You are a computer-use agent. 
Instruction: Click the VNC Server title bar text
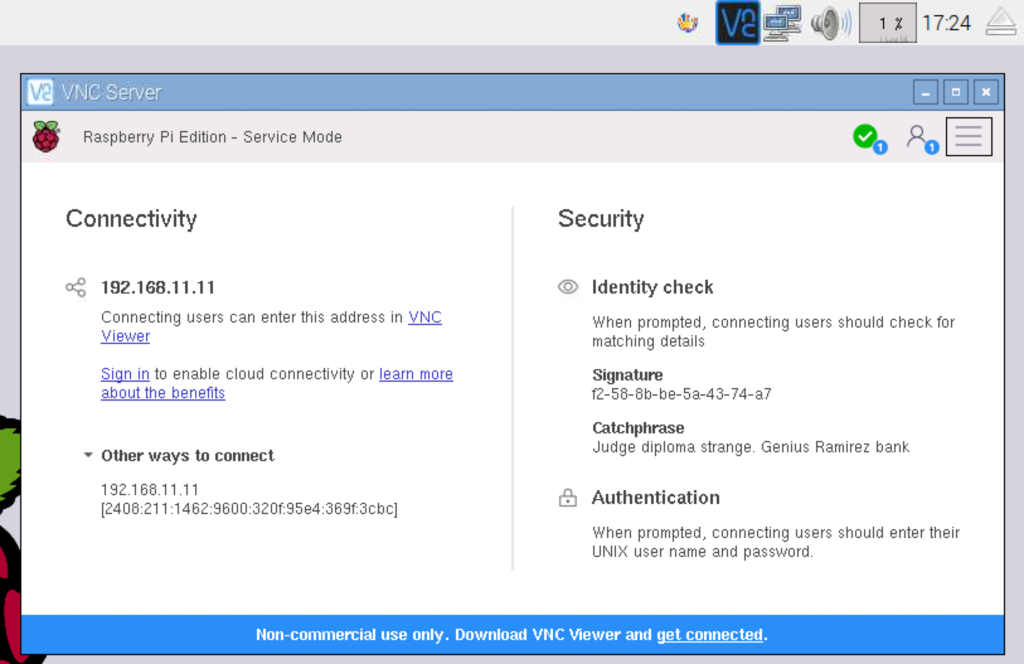coord(111,92)
